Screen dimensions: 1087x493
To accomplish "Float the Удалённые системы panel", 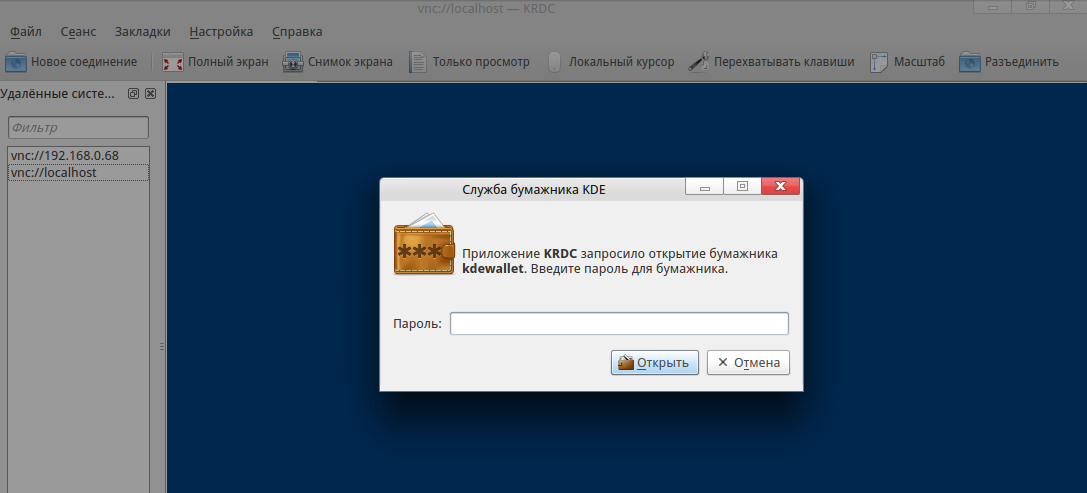I will pos(134,94).
